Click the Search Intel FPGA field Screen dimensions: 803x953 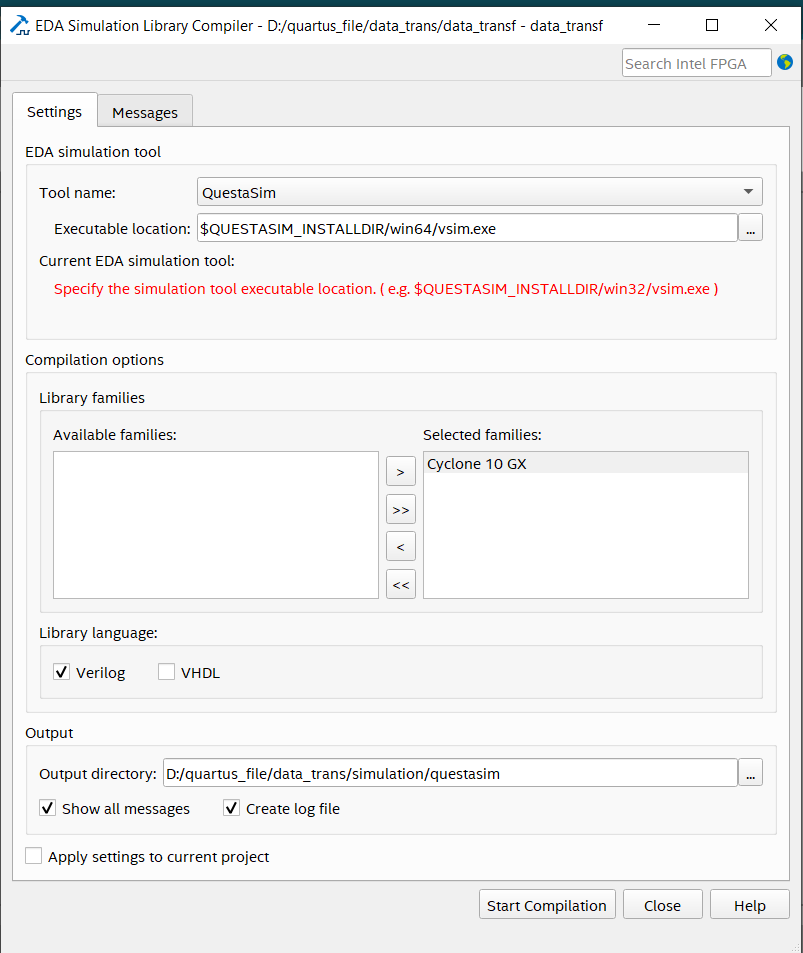697,63
